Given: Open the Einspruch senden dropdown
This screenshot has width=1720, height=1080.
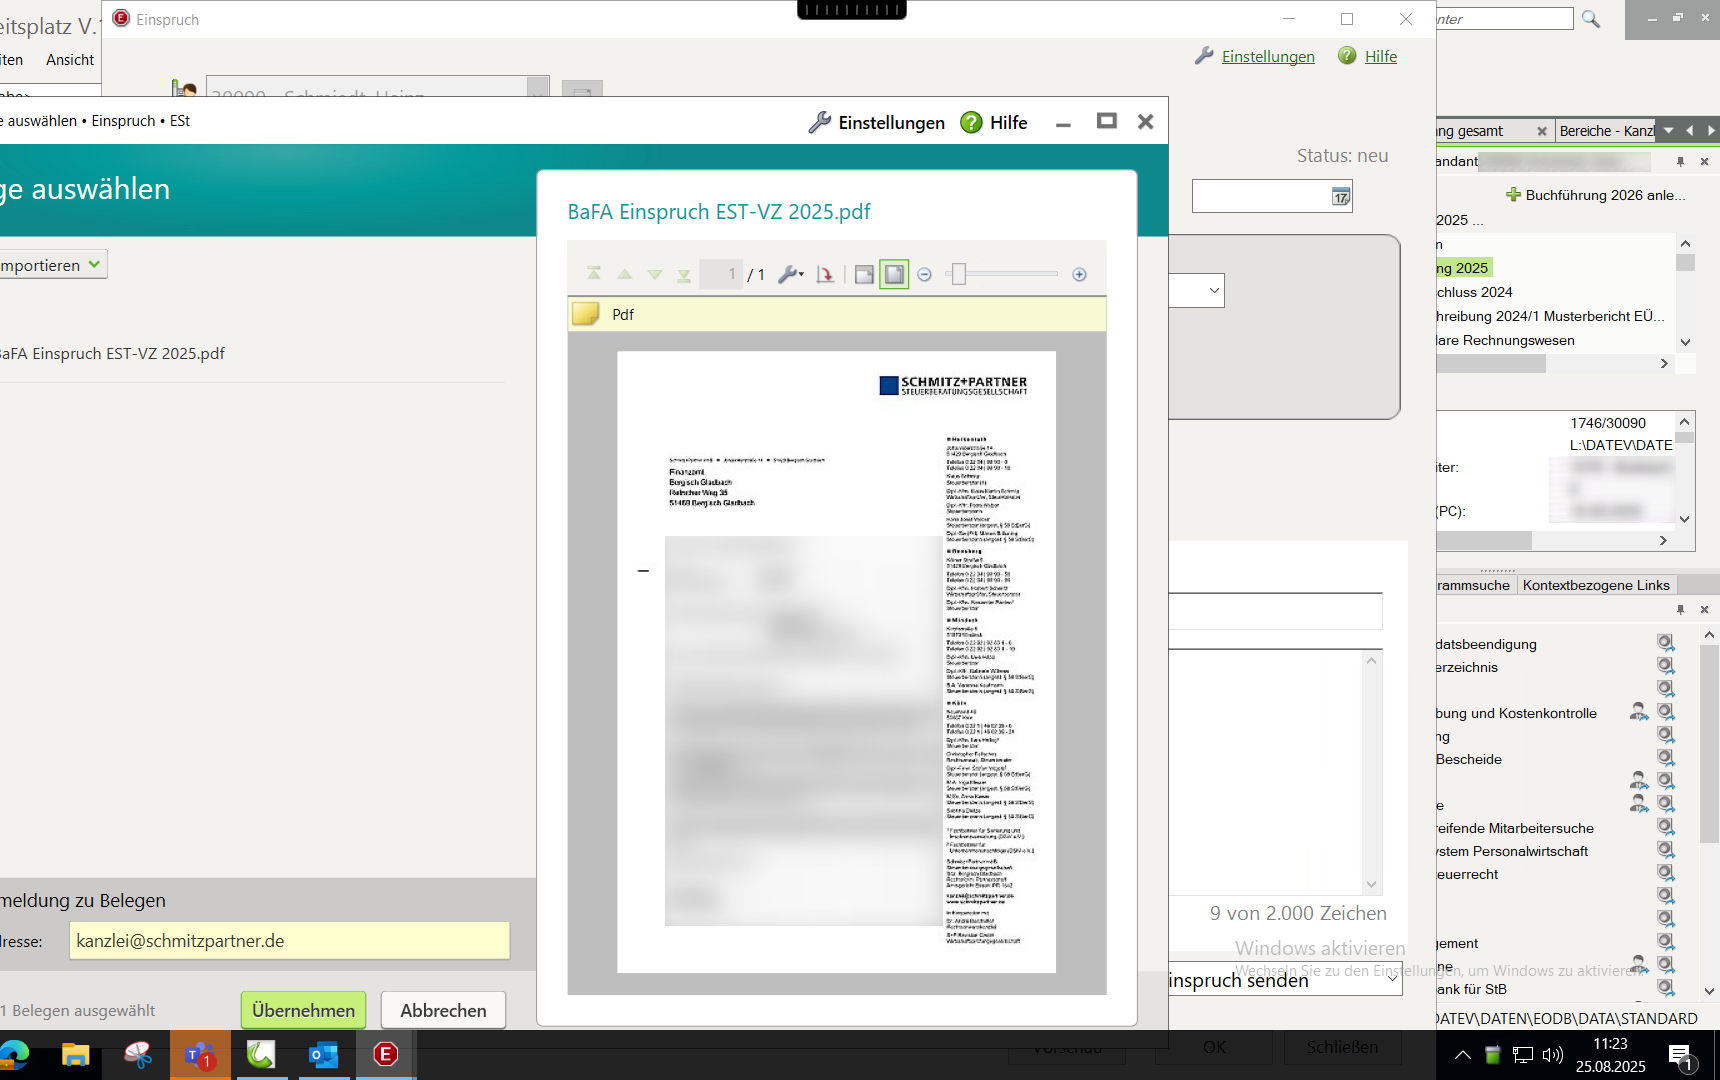Looking at the screenshot, I should click(1392, 979).
